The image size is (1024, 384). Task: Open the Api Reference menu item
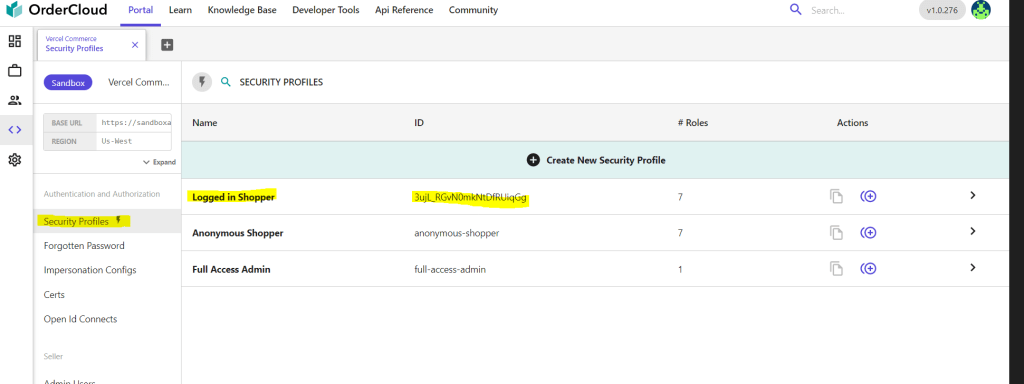[404, 10]
